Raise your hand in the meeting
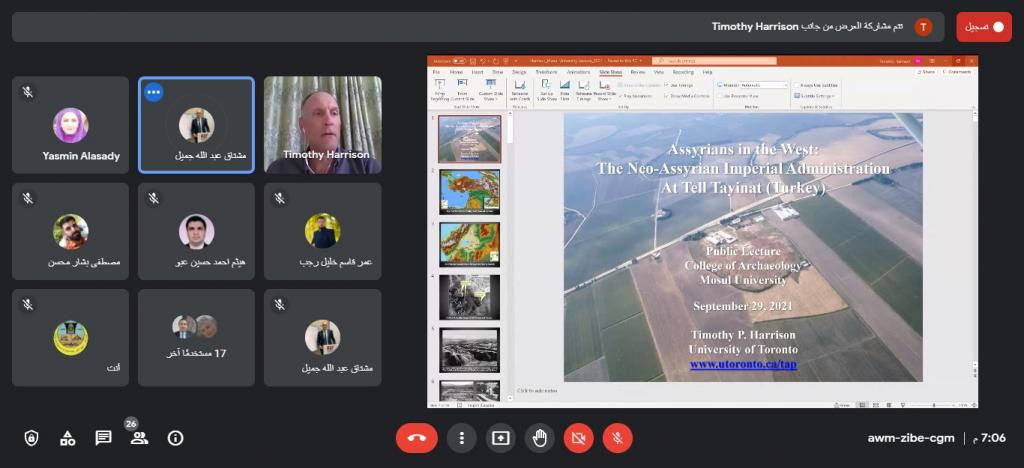Screen dimensions: 1024x468 [x=539, y=437]
